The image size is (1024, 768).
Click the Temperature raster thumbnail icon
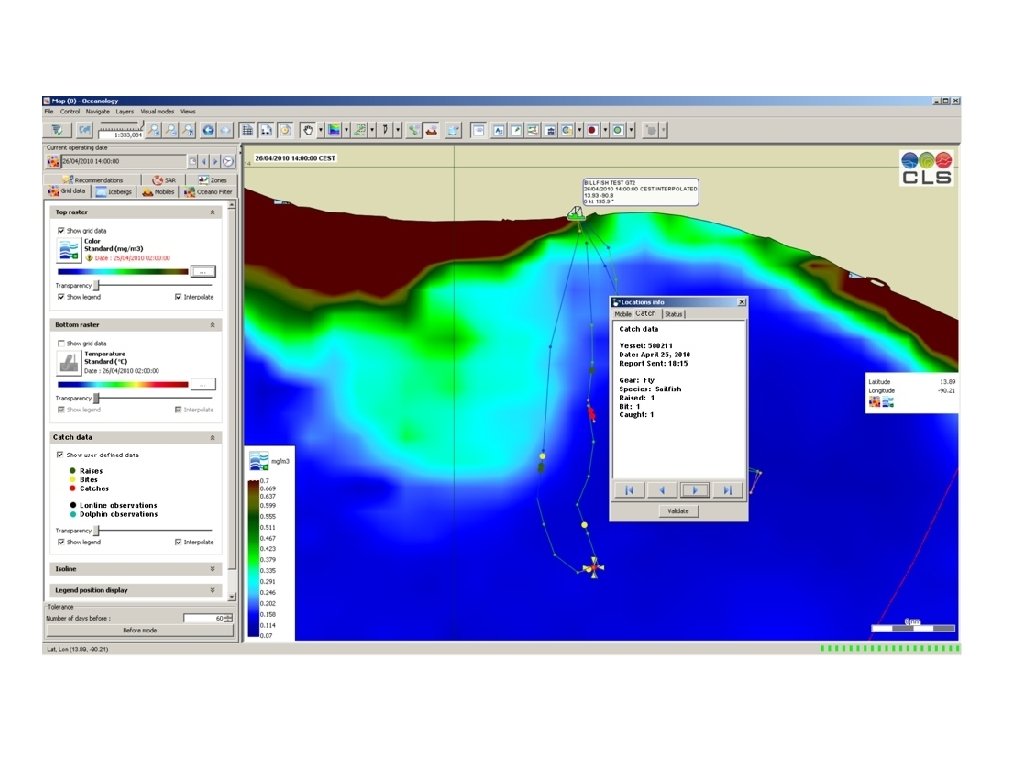tap(69, 362)
